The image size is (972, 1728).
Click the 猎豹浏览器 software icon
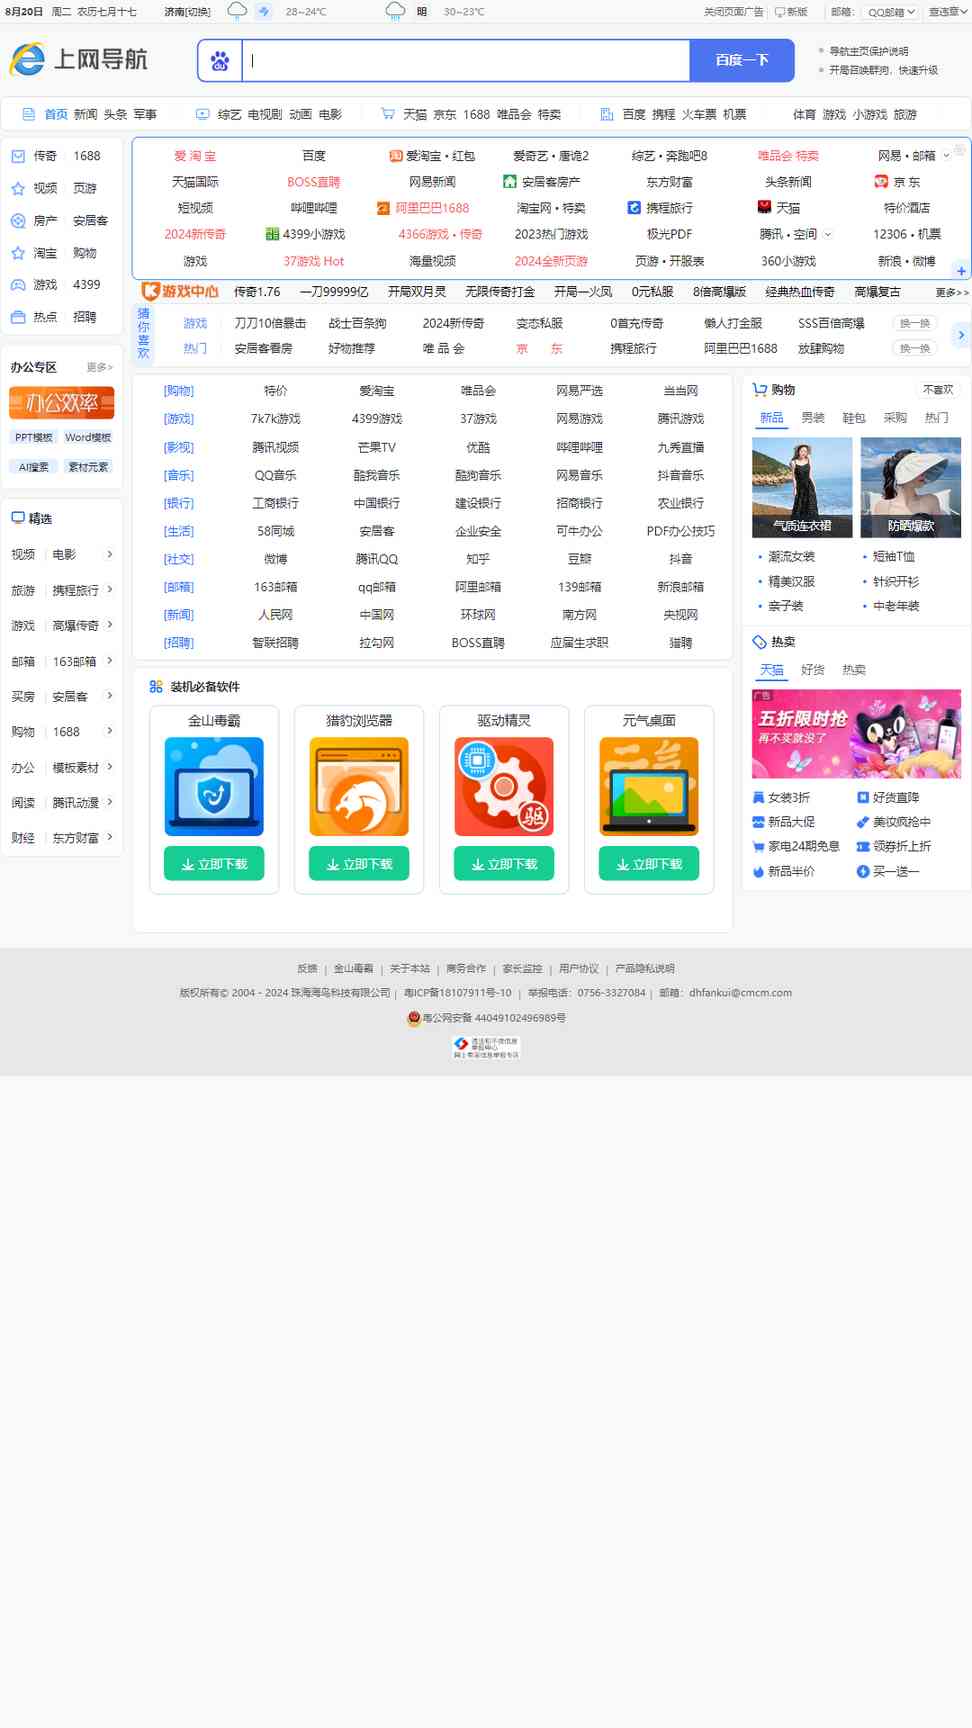[x=359, y=786]
